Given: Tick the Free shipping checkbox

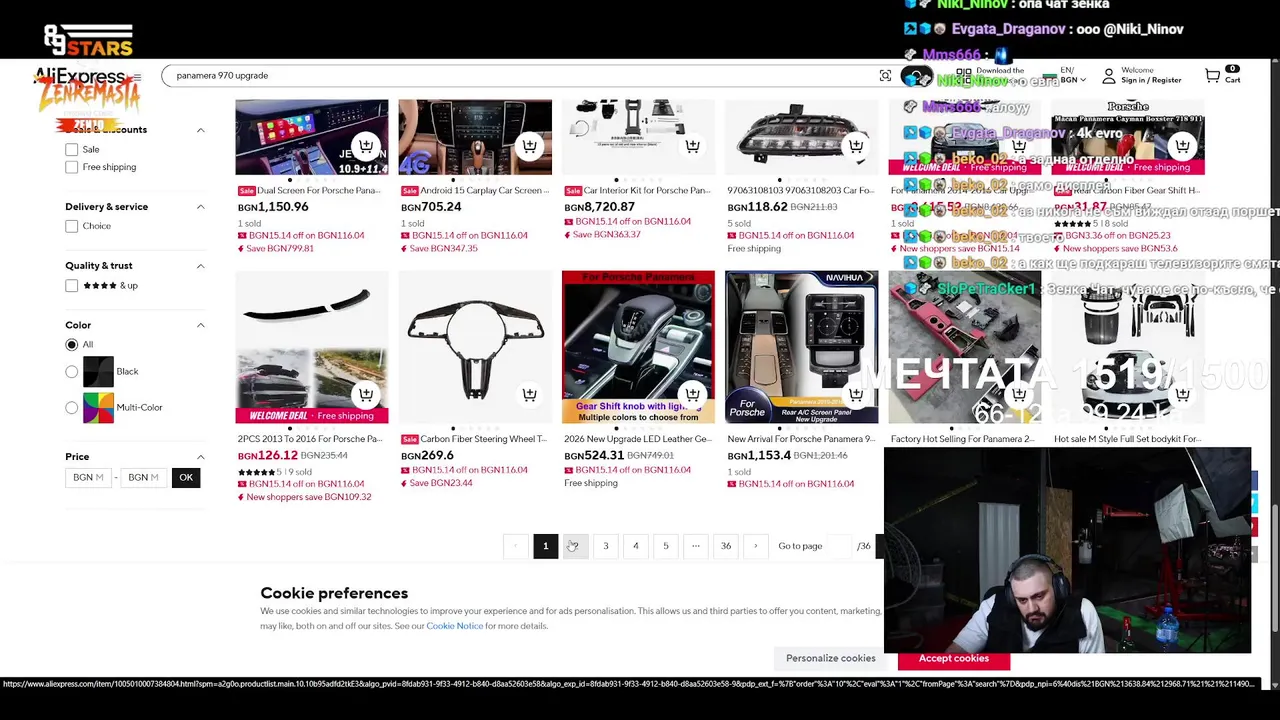Looking at the screenshot, I should tap(71, 167).
